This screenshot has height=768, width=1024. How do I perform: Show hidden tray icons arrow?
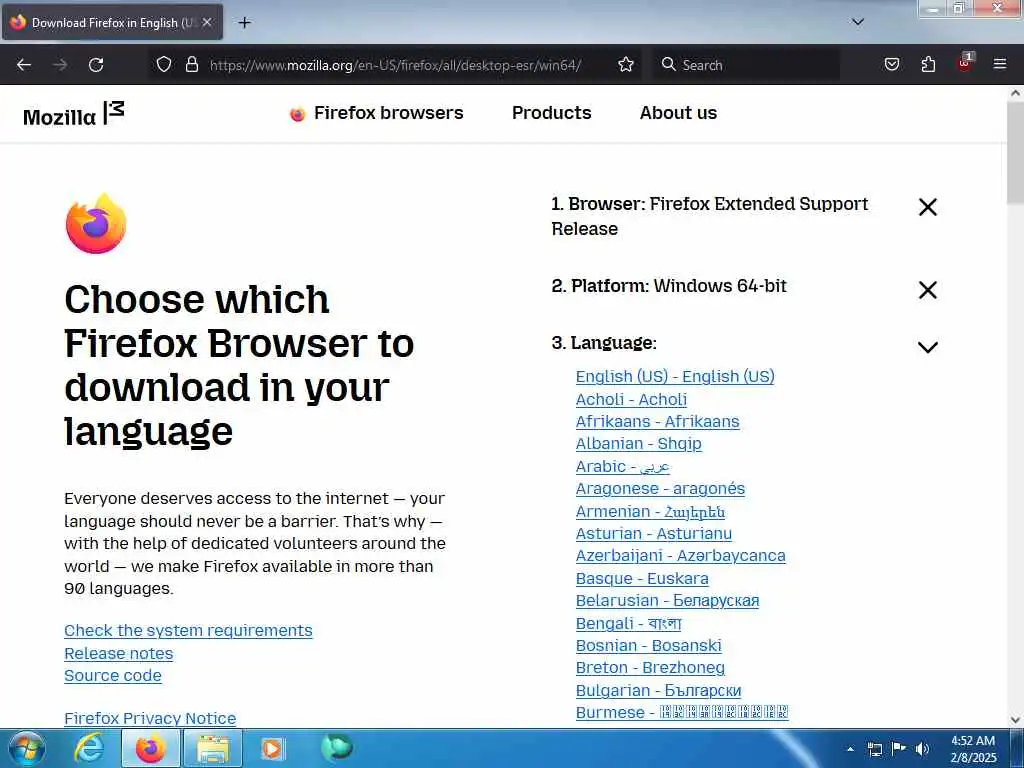[x=850, y=749]
